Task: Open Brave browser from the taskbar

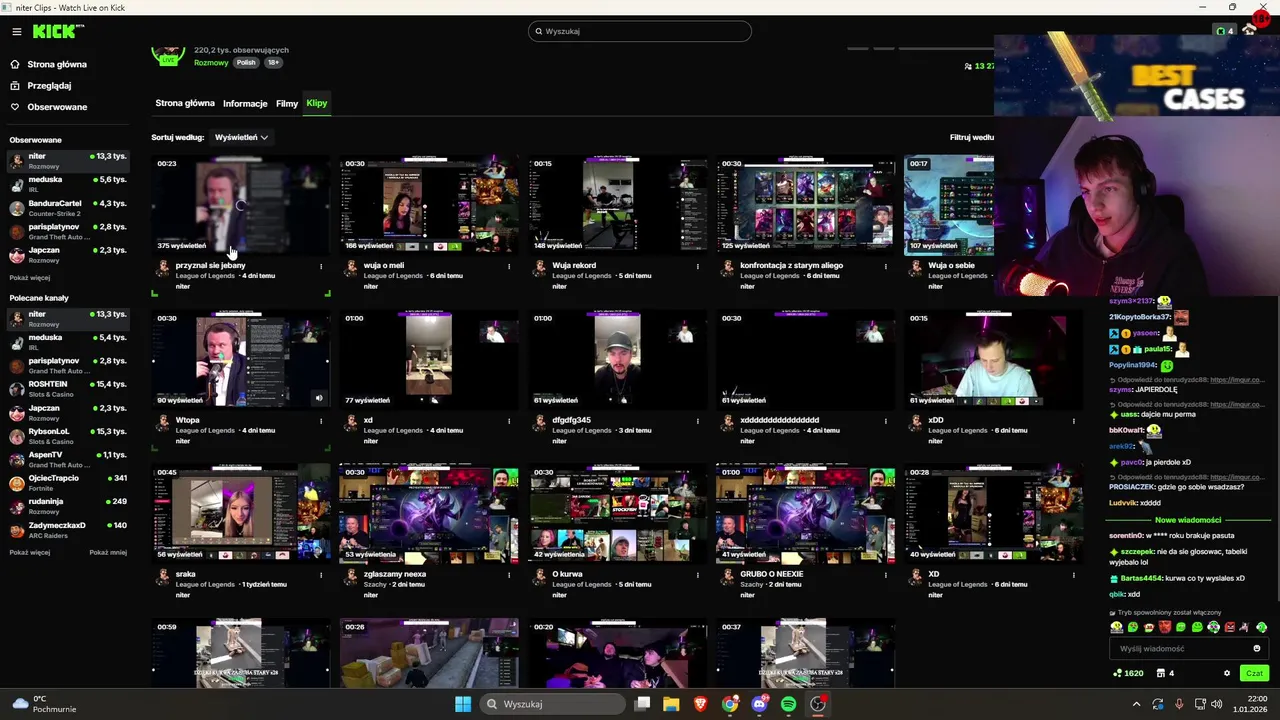Action: coord(701,704)
